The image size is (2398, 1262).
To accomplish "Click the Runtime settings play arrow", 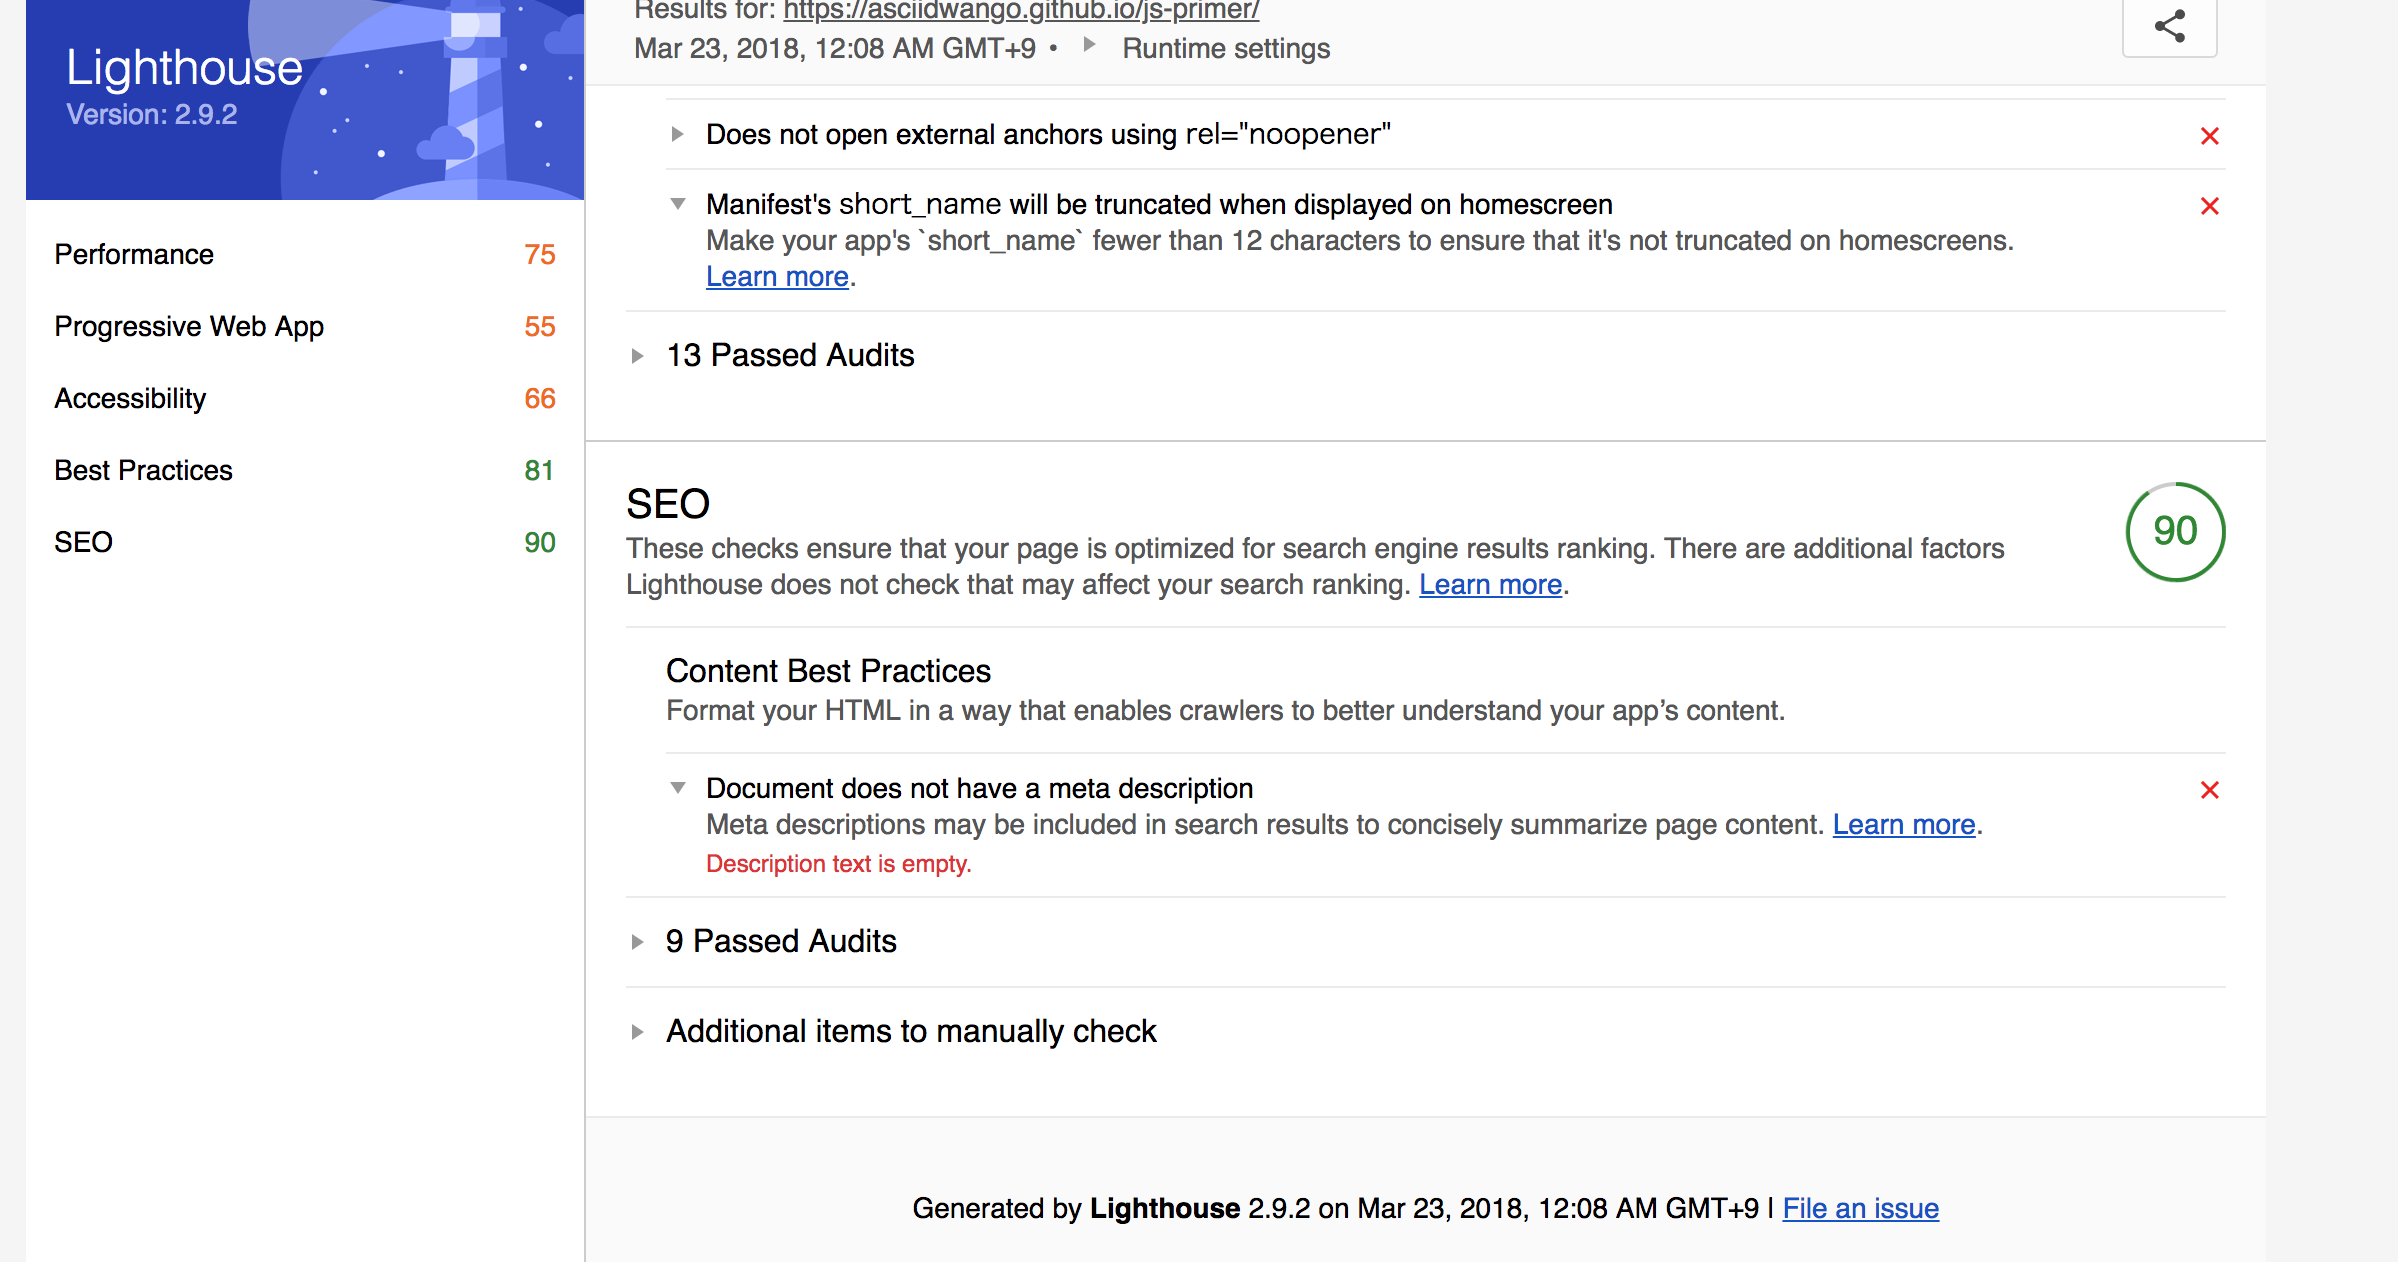I will (1090, 47).
